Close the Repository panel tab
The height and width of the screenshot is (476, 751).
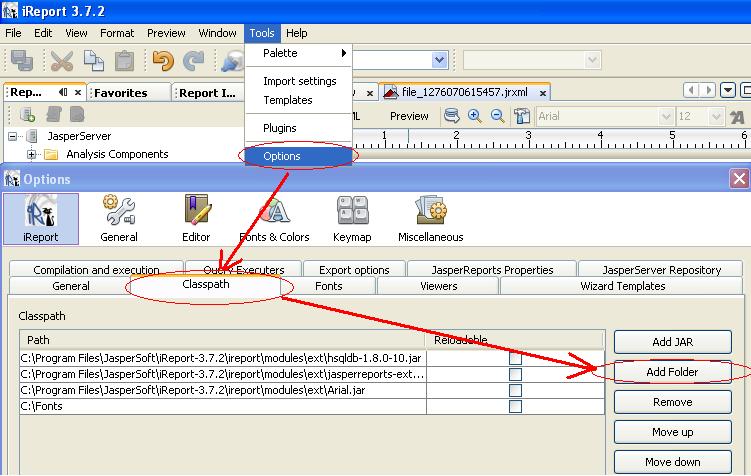[78, 92]
